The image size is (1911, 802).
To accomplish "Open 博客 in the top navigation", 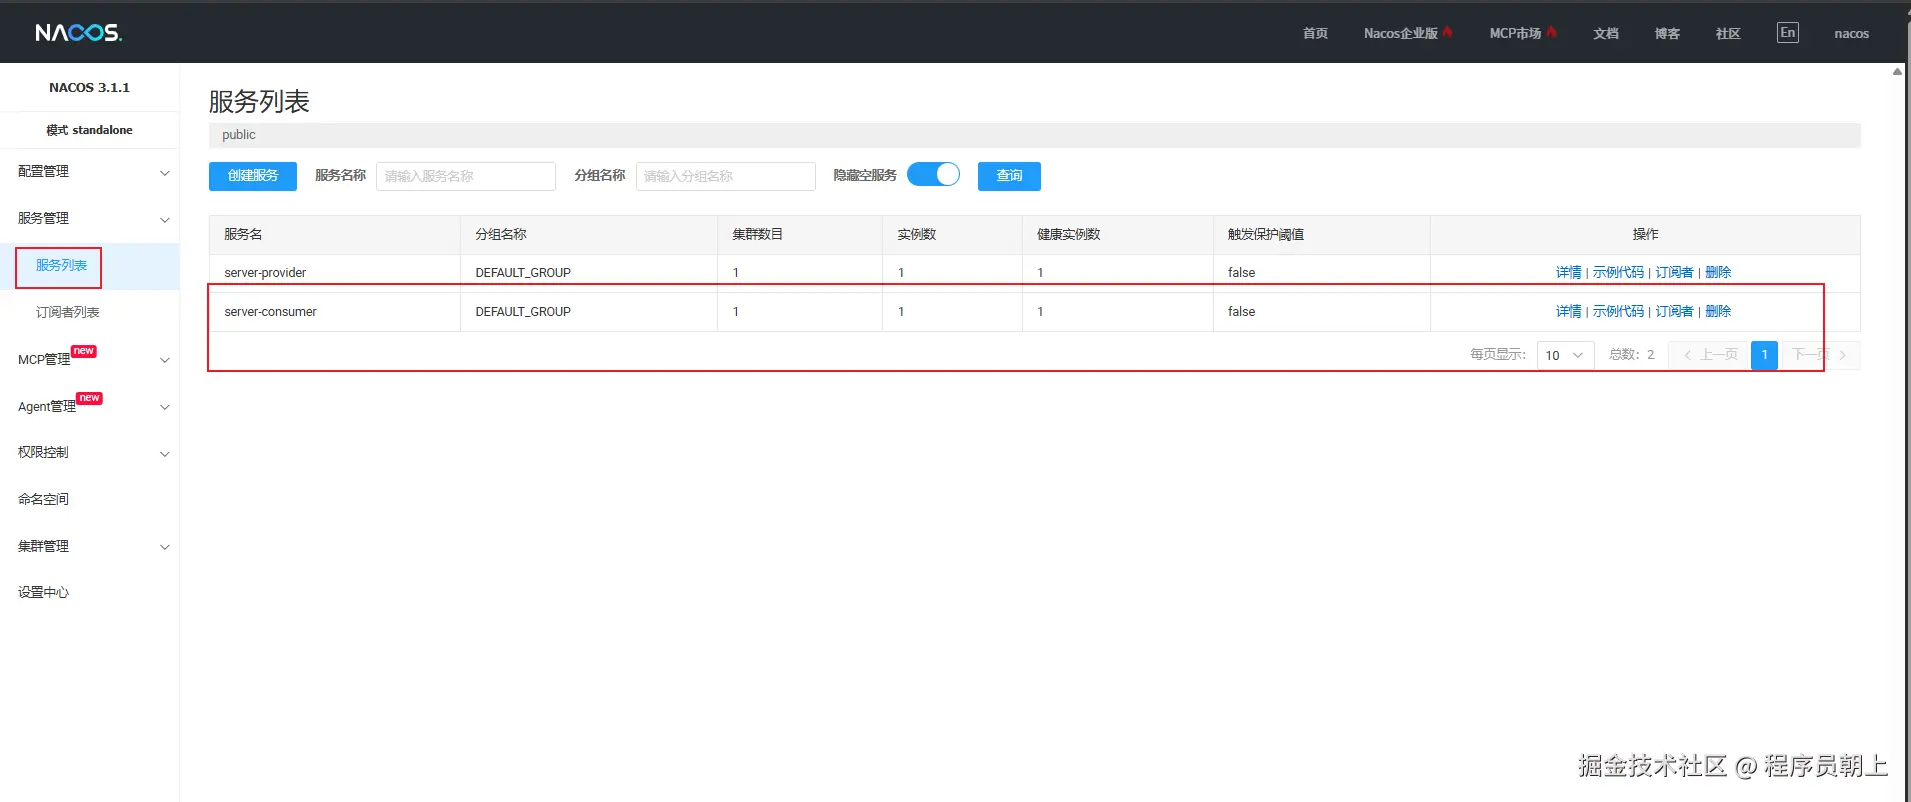I will pyautogui.click(x=1667, y=34).
